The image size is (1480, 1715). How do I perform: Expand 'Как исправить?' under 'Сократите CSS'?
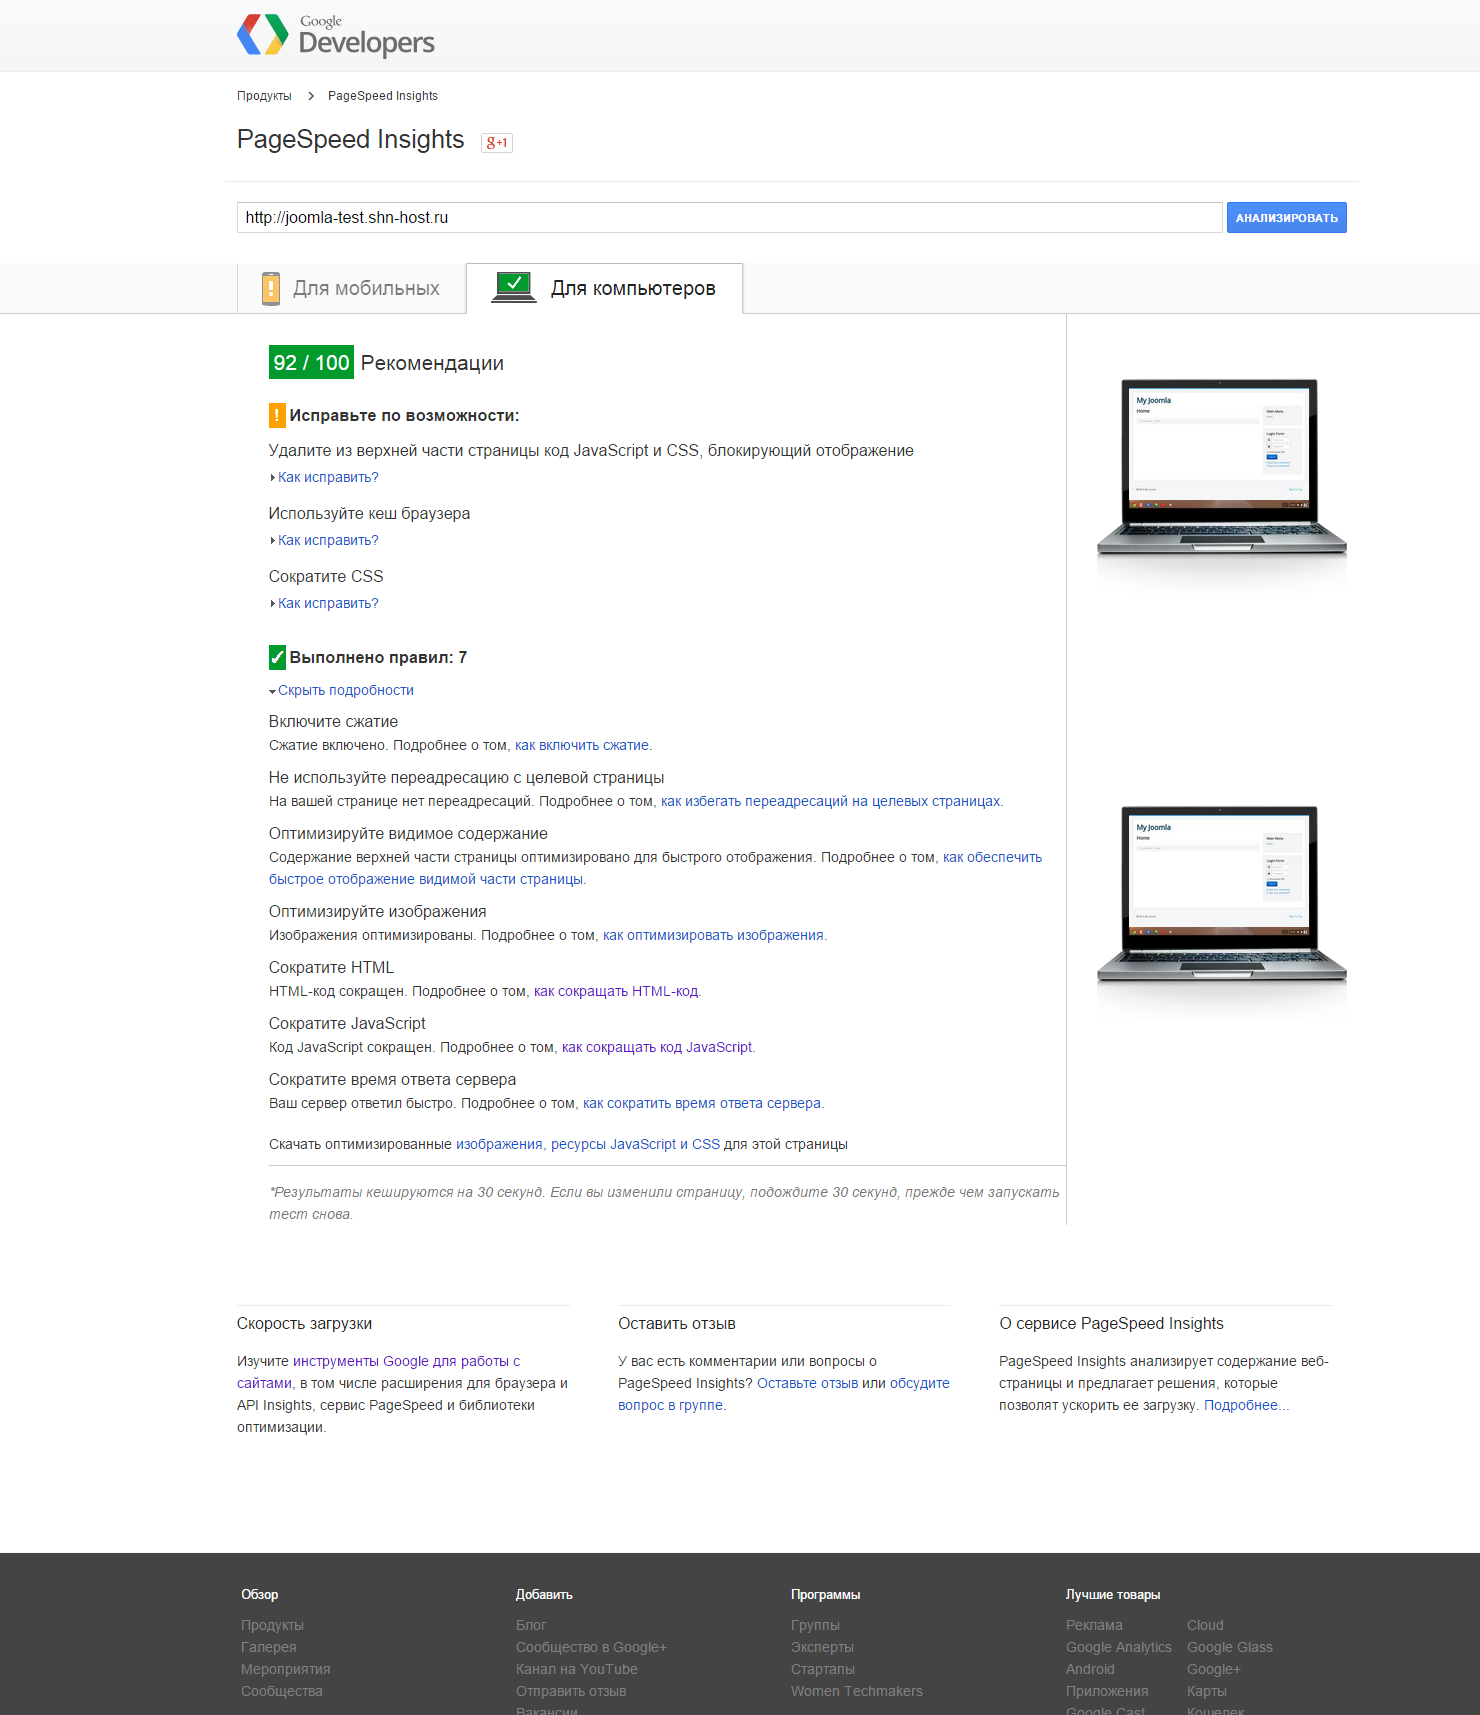point(328,603)
